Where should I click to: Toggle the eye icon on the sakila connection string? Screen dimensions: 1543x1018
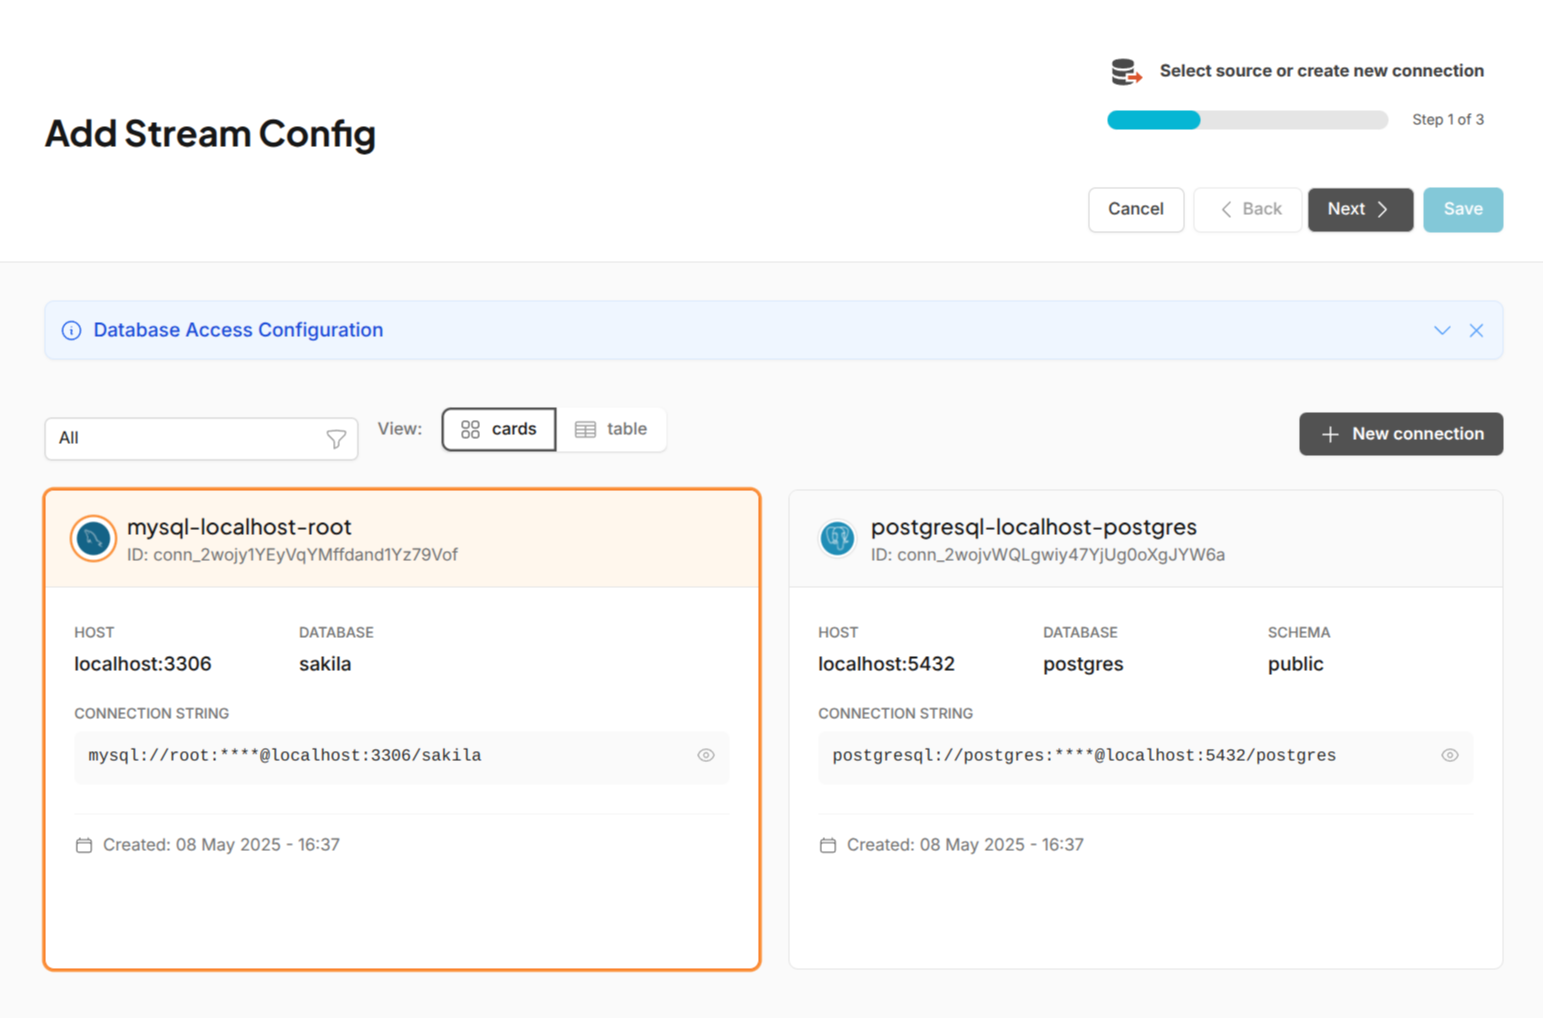tap(706, 756)
